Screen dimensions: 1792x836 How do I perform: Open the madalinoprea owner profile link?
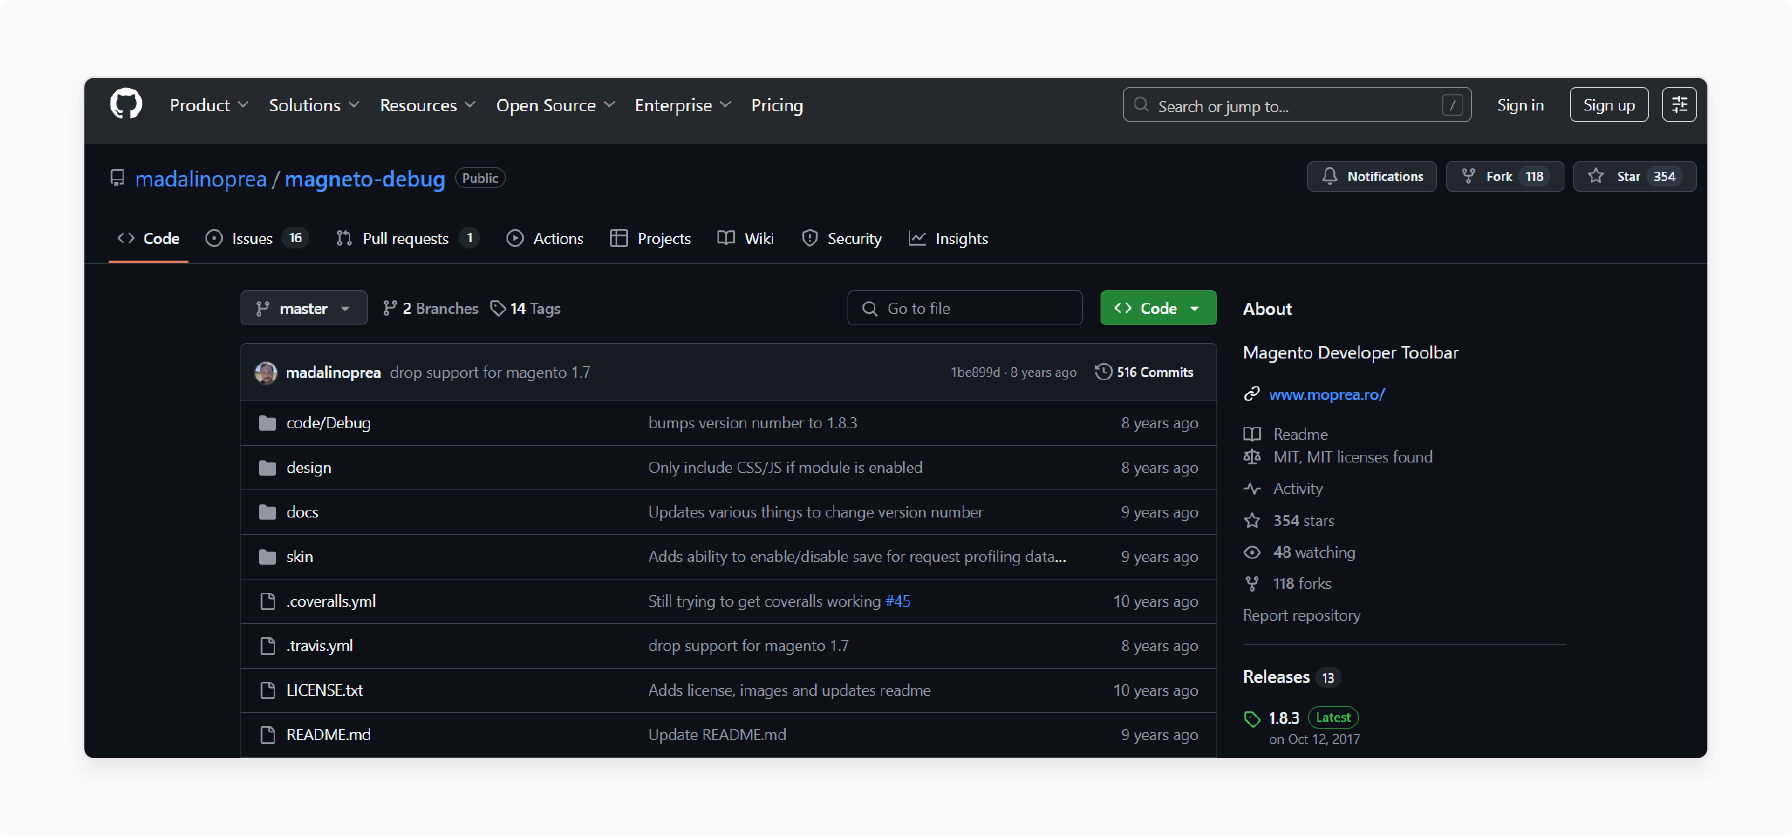pos(201,179)
